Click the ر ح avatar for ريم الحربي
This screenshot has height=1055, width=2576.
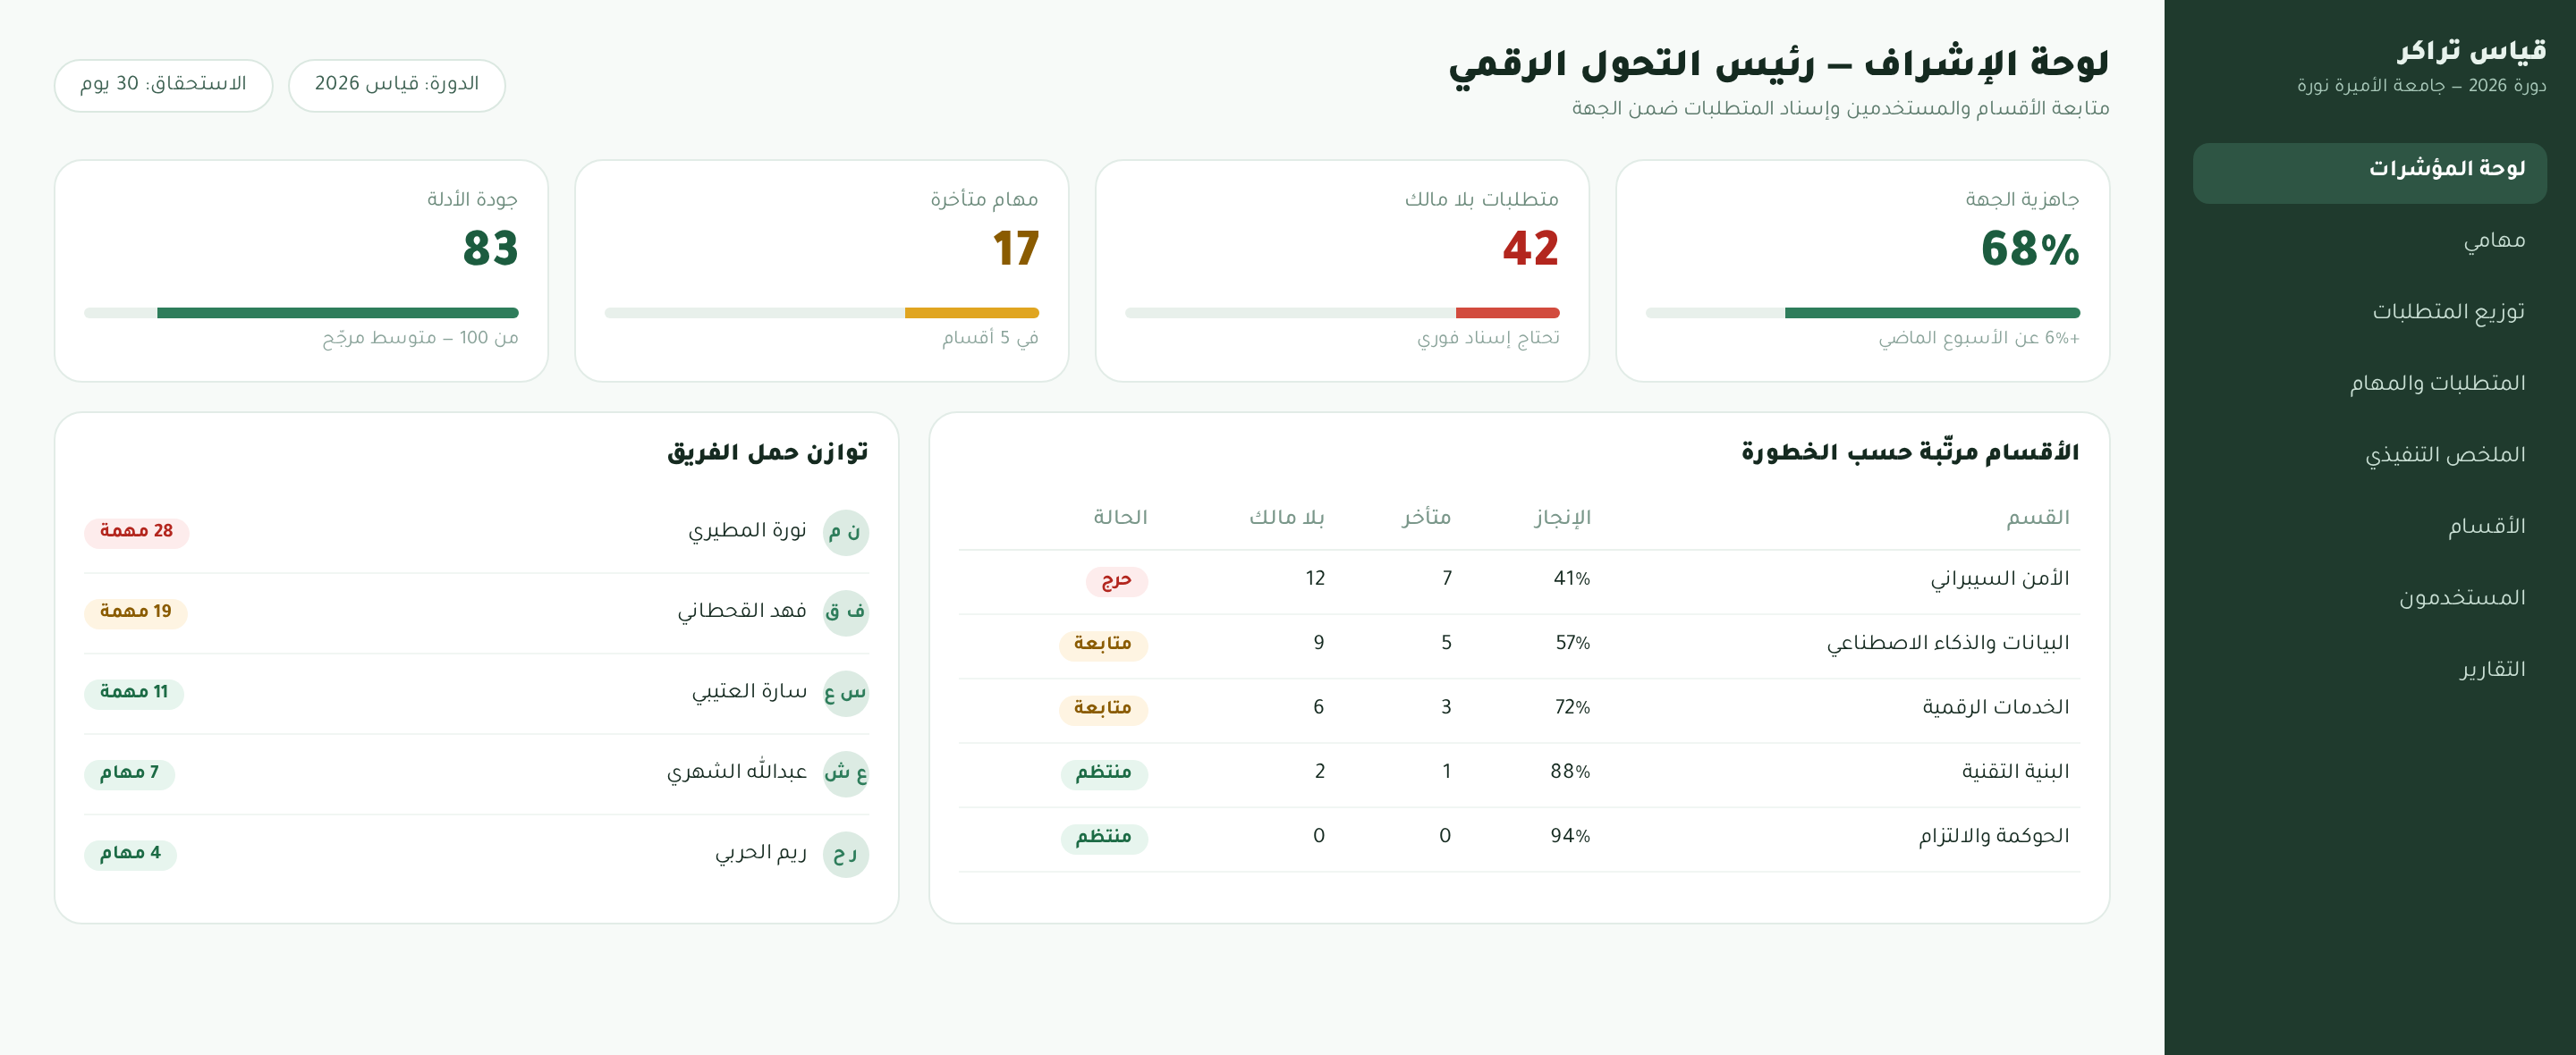(x=845, y=854)
